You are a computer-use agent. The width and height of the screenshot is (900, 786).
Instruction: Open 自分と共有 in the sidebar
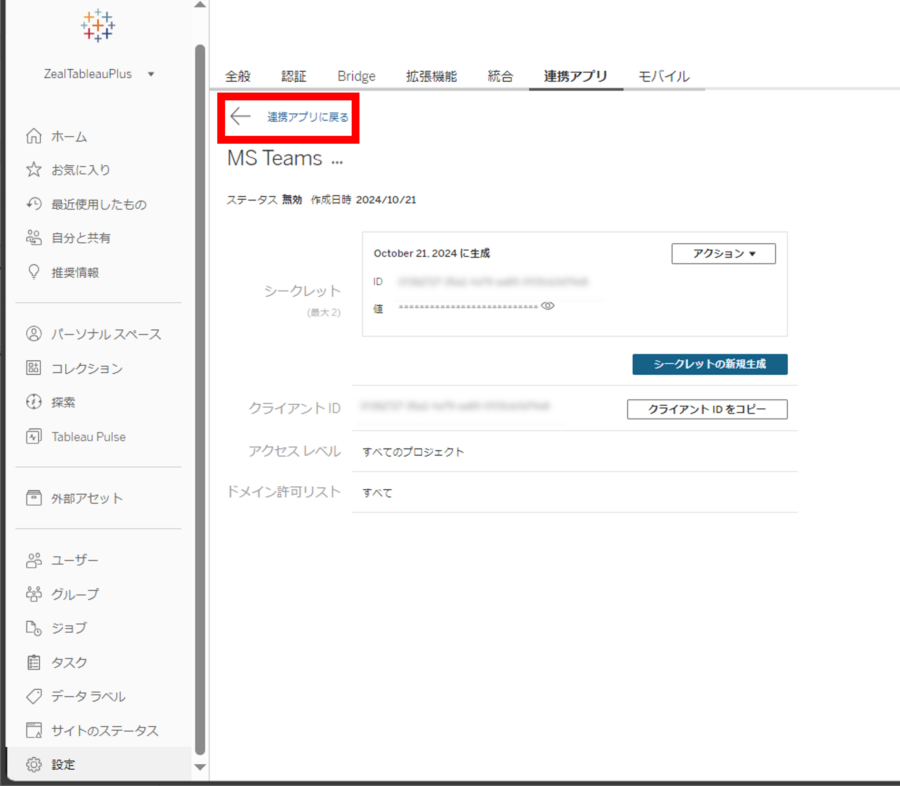80,238
